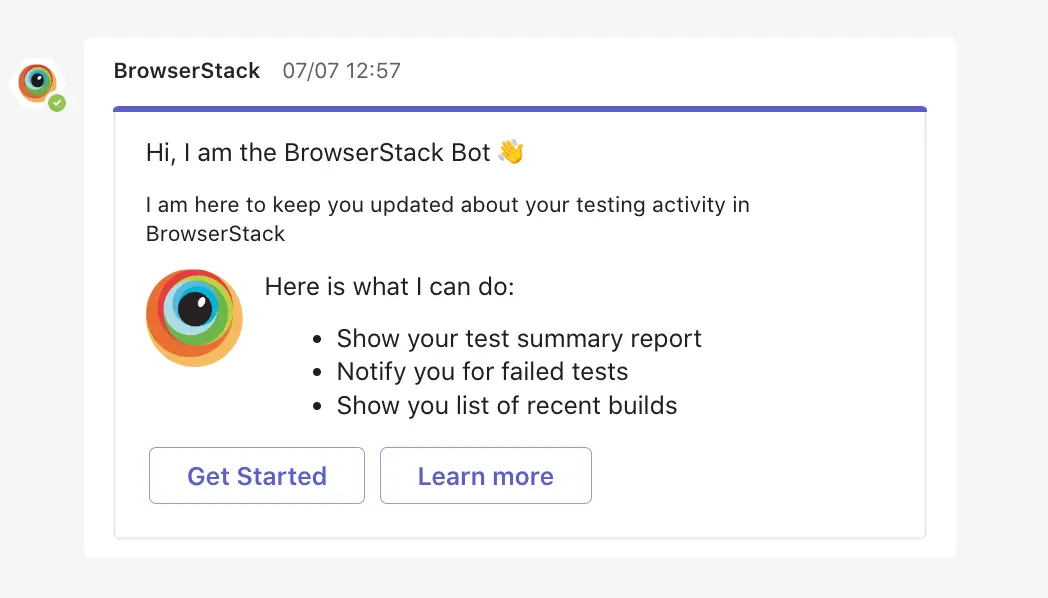
Task: Click the BrowserStack bot avatar beside the message
Action: coord(37,84)
